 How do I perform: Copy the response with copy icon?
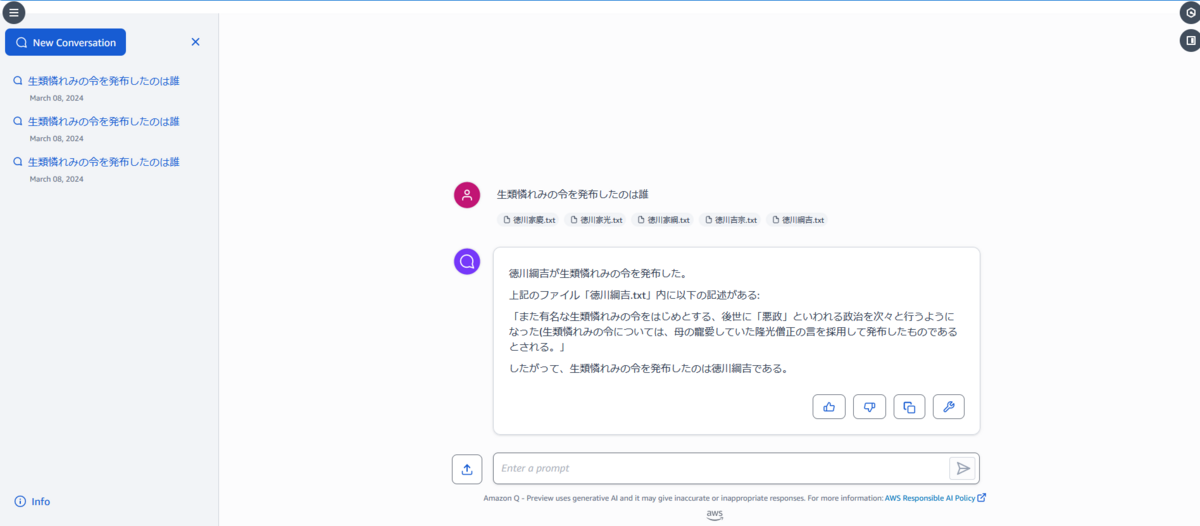click(909, 407)
